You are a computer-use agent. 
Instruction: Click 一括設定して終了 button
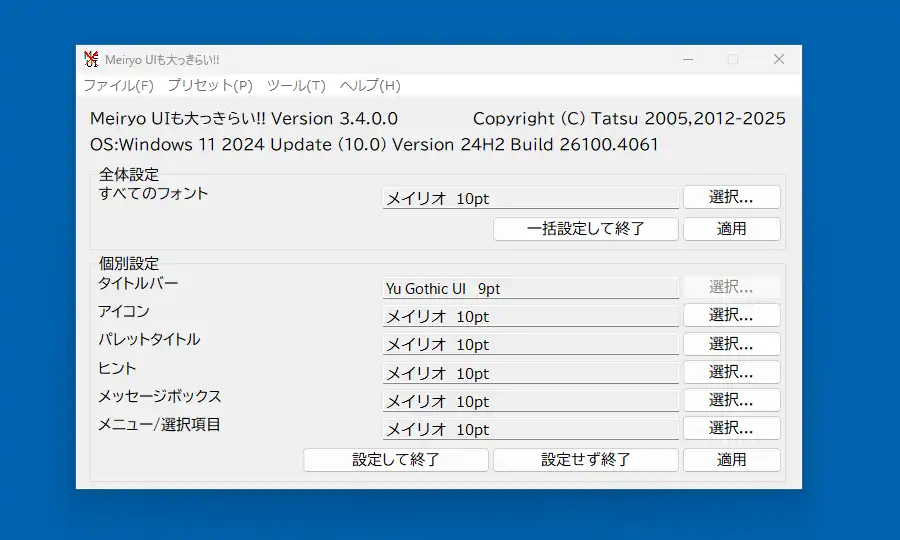585,228
